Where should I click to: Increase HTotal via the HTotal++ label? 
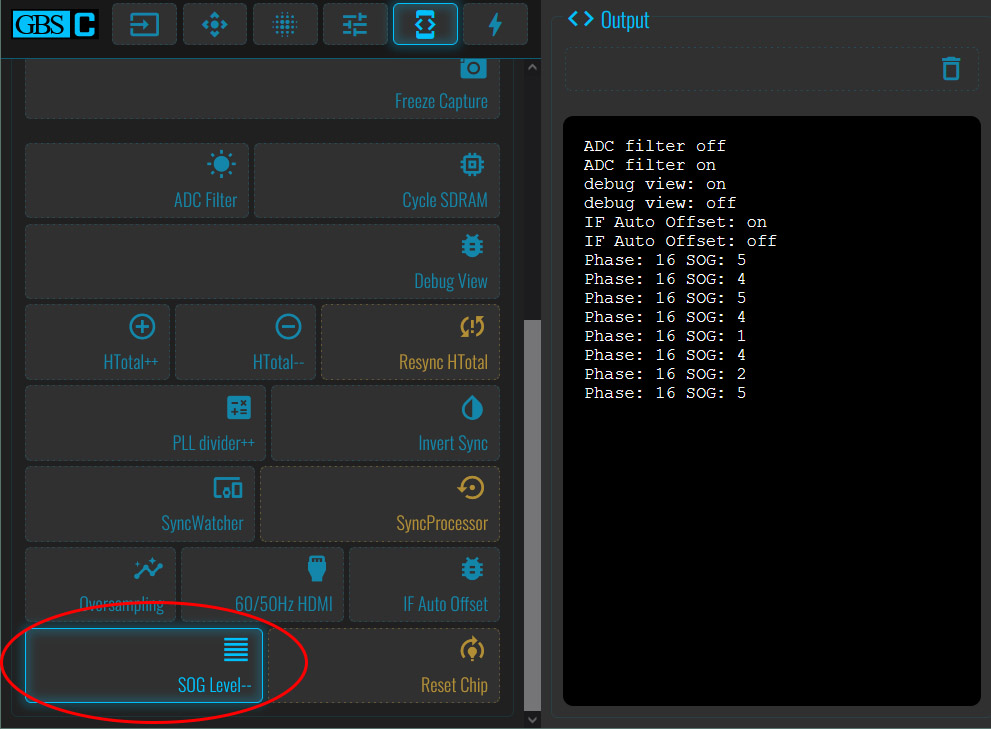(131, 362)
